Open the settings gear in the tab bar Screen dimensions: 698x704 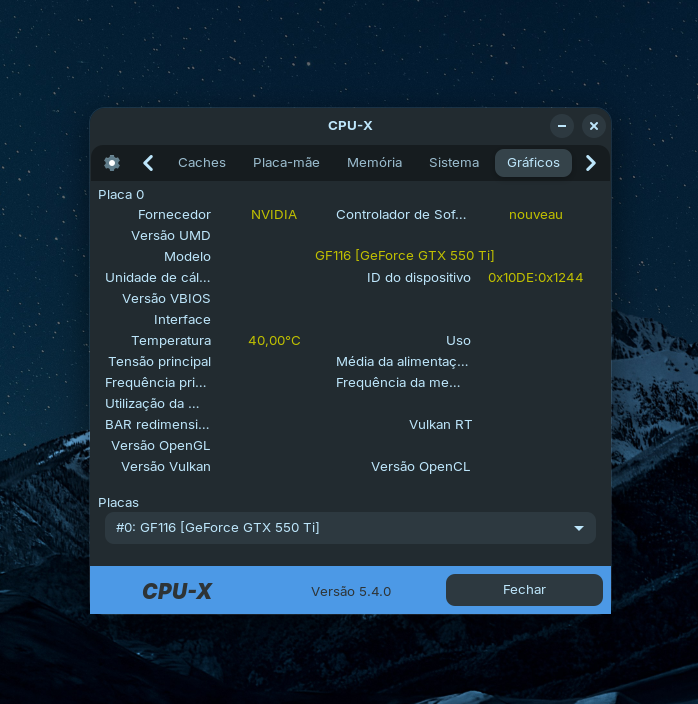click(x=112, y=163)
